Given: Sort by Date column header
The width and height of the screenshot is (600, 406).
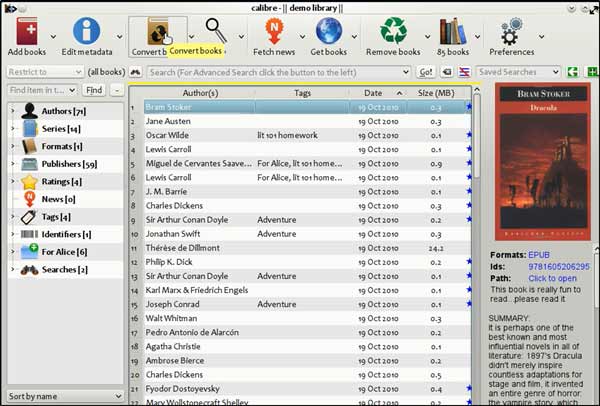Looking at the screenshot, I should coord(377,93).
